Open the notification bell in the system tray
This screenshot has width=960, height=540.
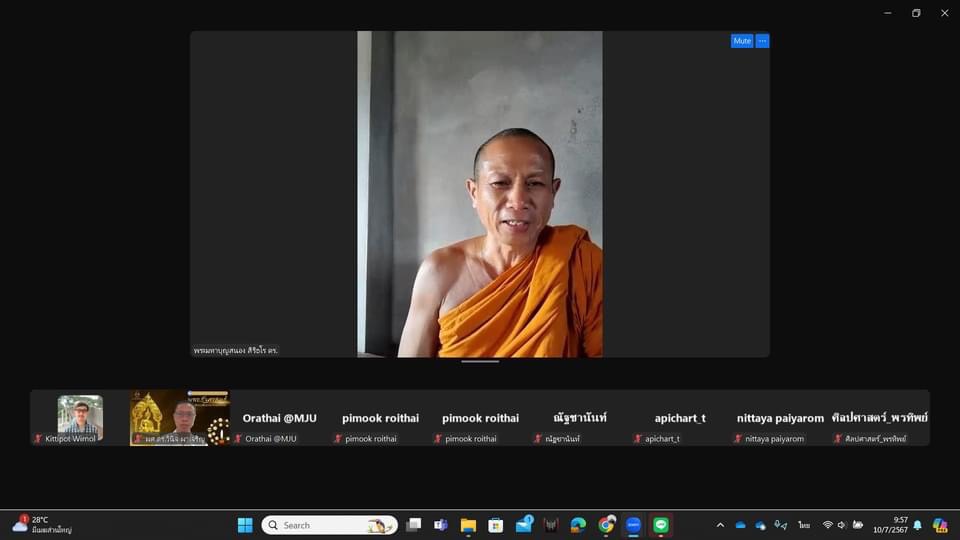pyautogui.click(x=917, y=525)
